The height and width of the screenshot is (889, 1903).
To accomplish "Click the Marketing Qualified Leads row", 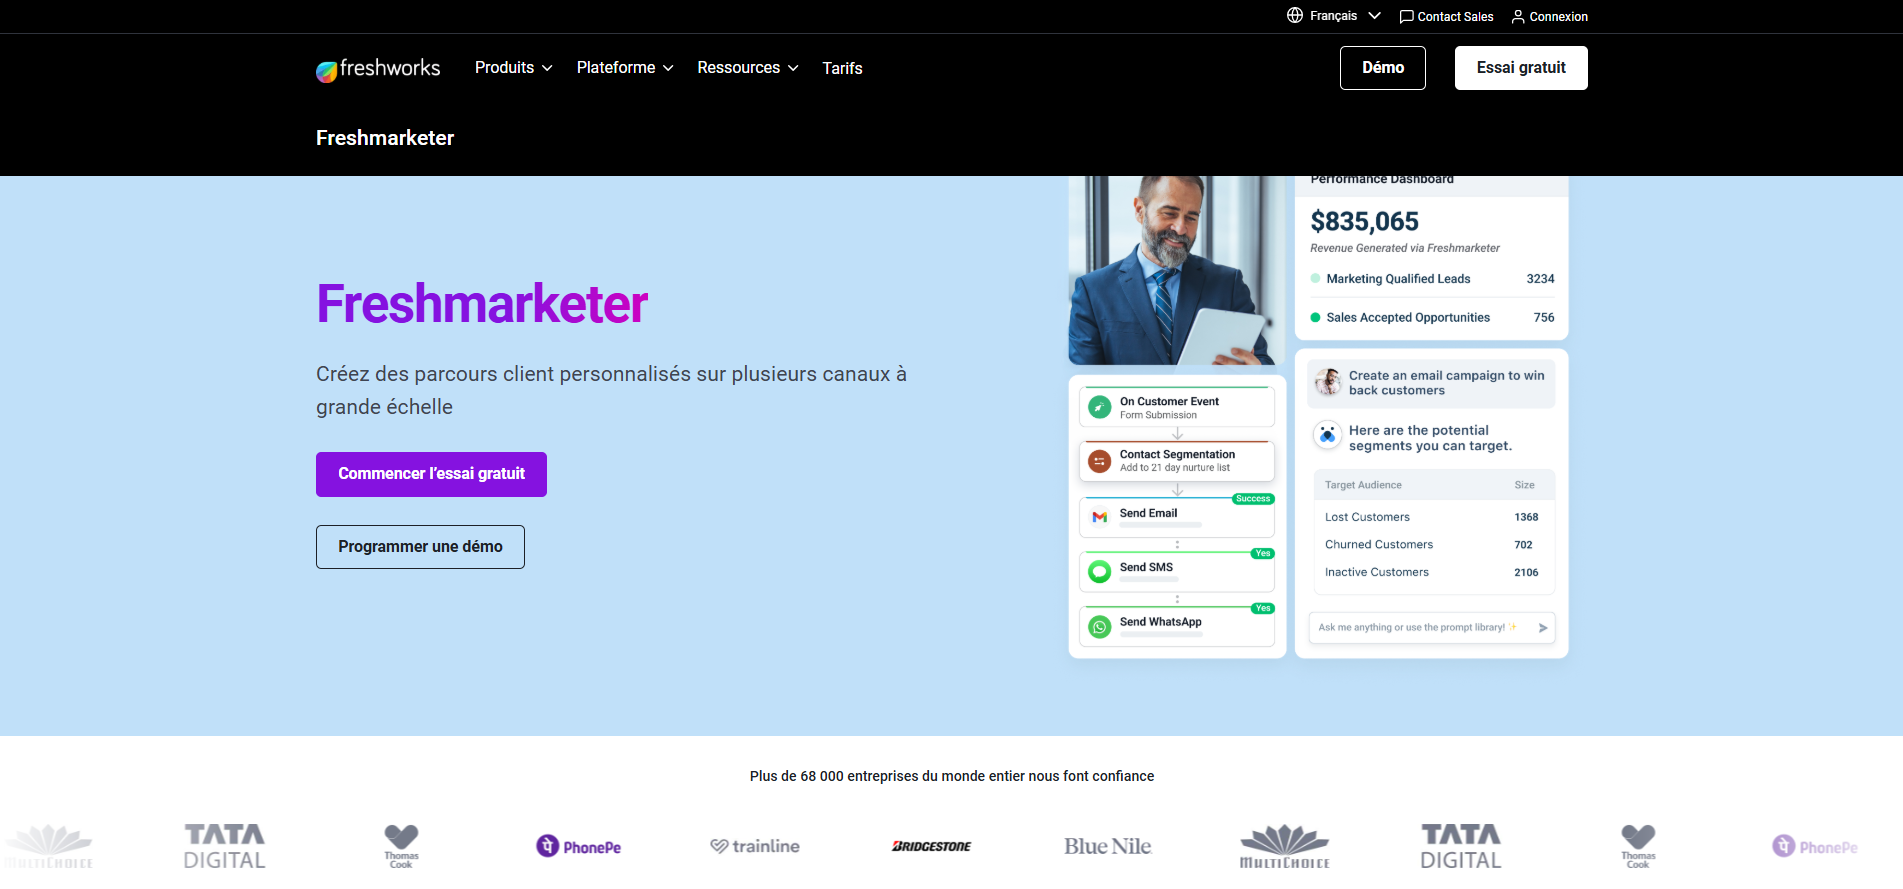I will (x=1432, y=279).
